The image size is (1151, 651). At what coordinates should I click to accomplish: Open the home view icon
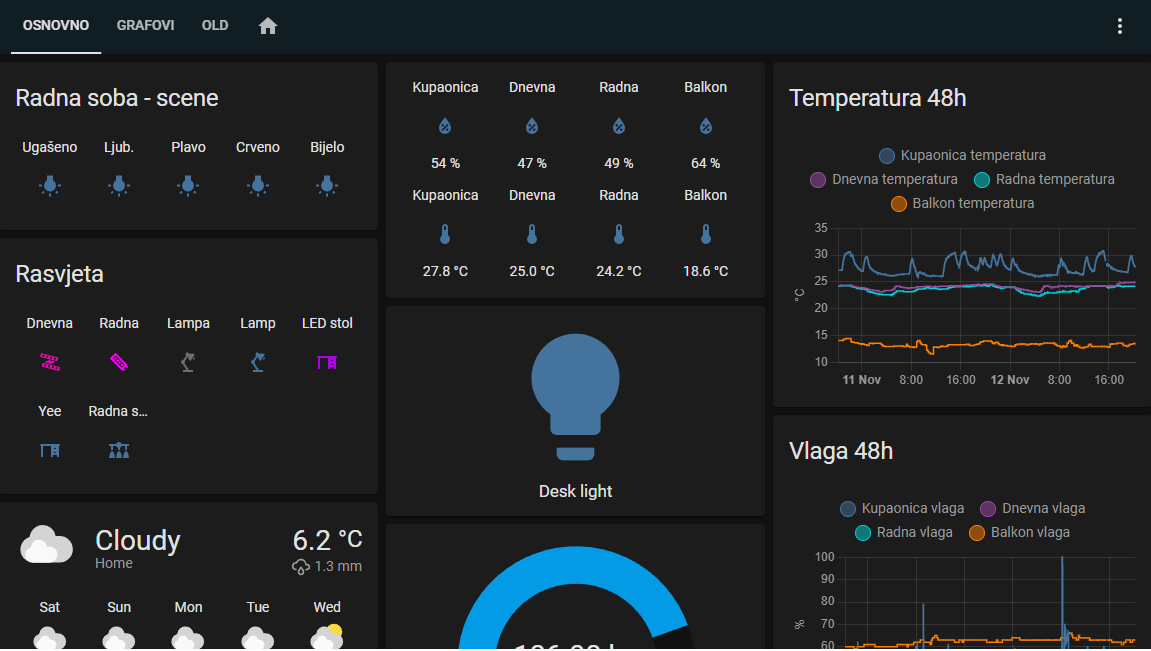(268, 26)
